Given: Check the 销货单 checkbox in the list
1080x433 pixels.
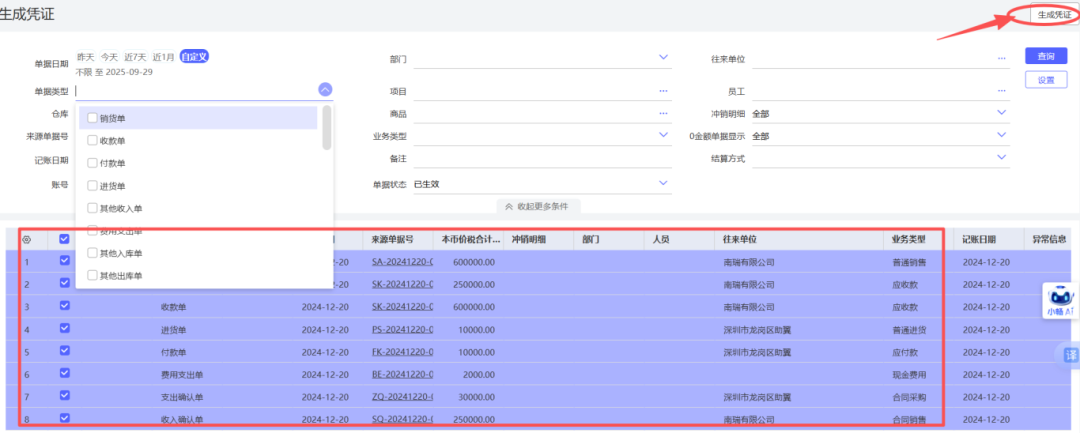Looking at the screenshot, I should (92, 118).
